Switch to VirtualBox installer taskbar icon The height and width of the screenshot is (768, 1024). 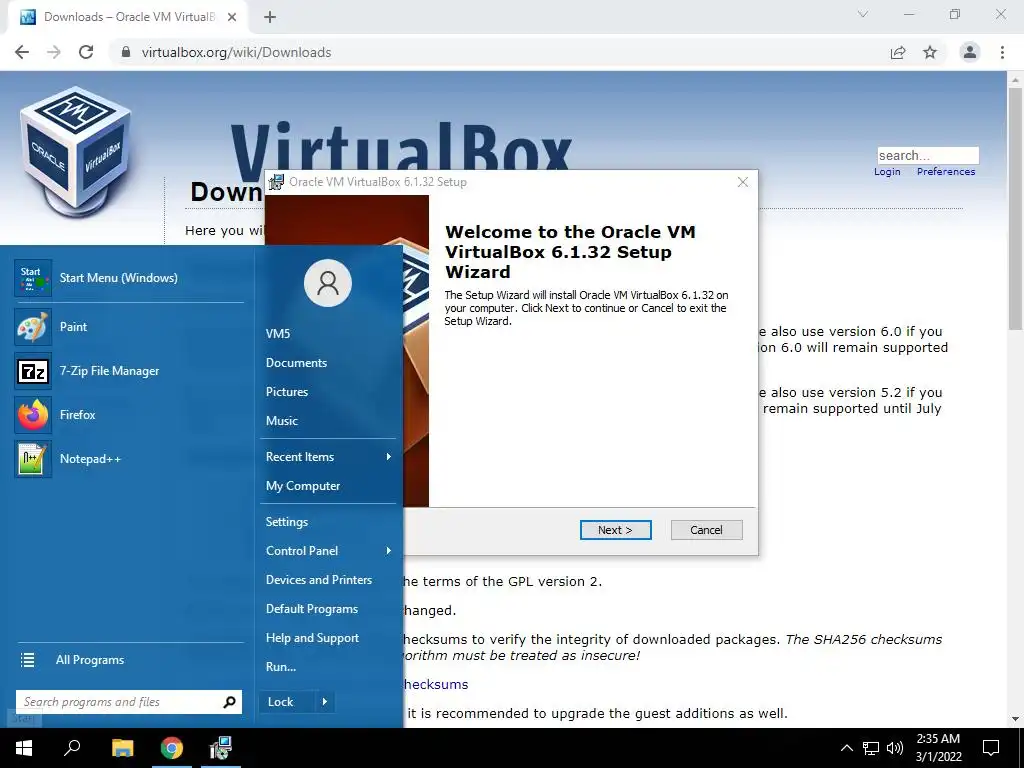coord(221,748)
